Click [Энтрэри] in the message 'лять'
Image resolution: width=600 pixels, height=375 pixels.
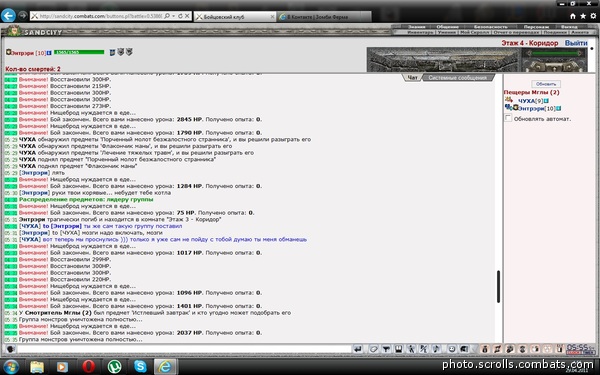tap(34, 173)
